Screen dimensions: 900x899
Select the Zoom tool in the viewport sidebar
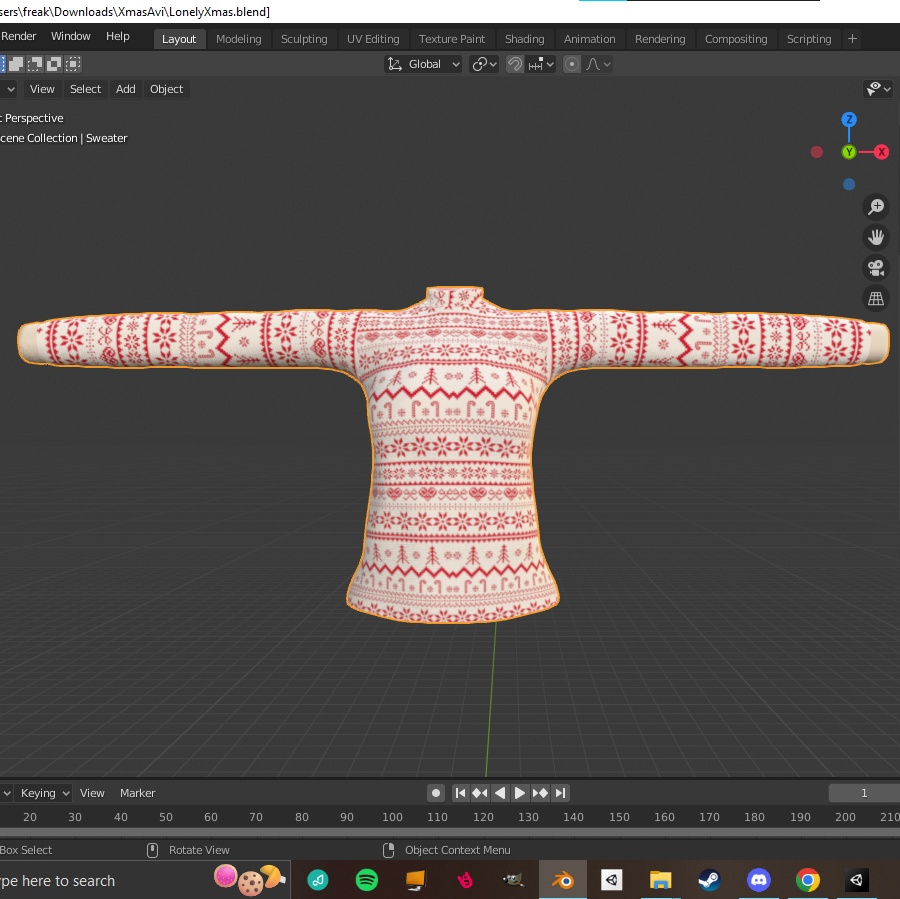(x=876, y=207)
